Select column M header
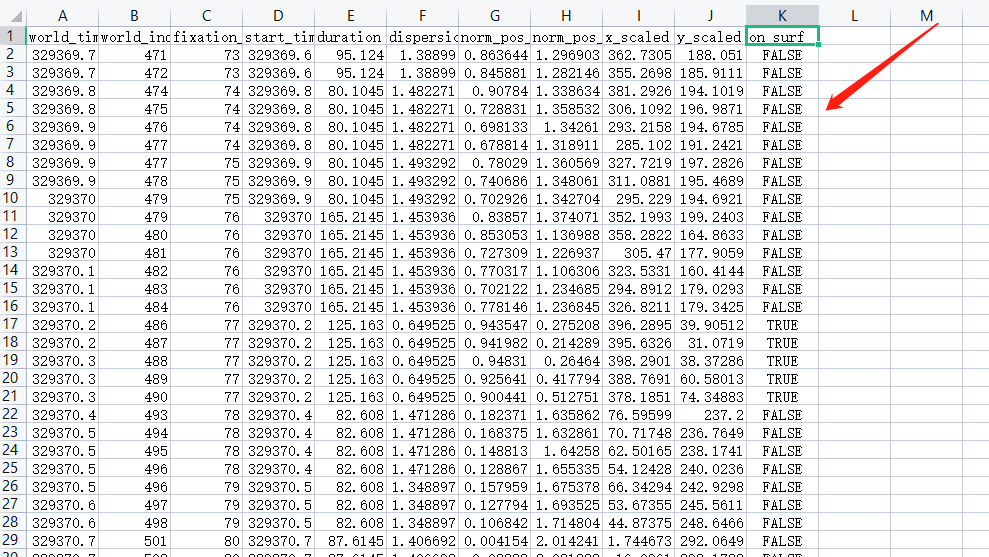The image size is (989, 557). coord(926,15)
